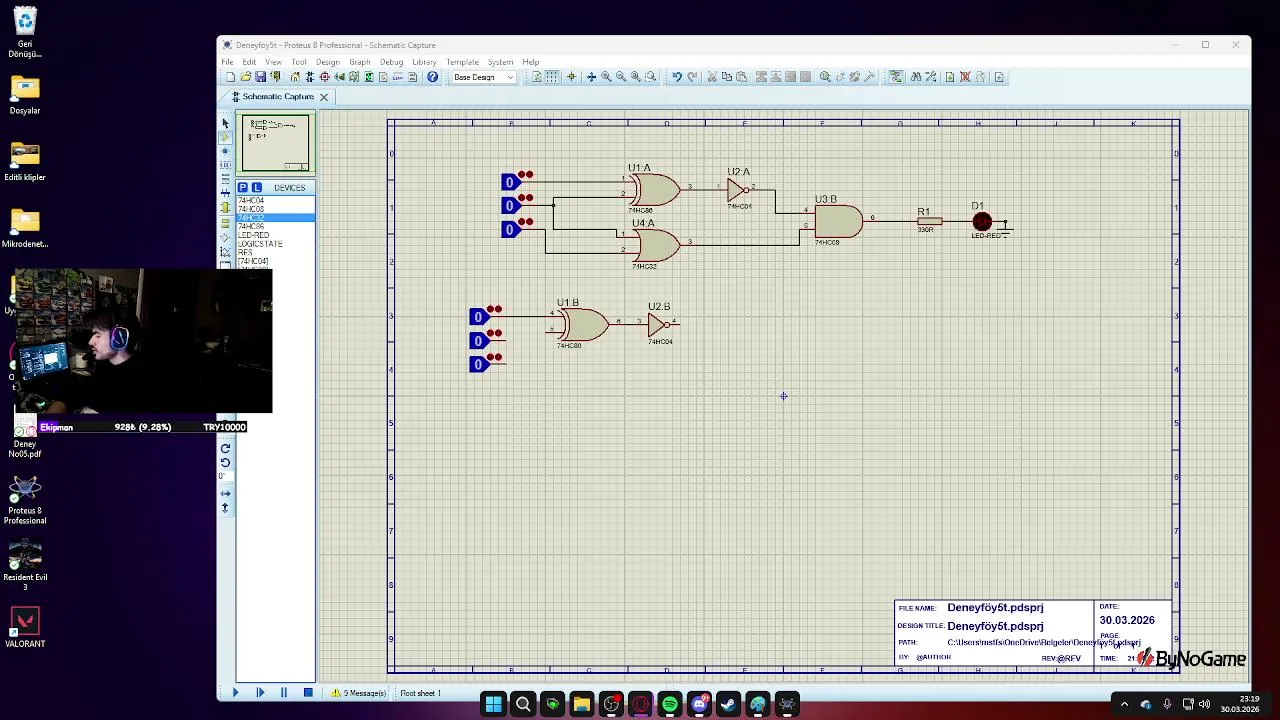Click the Zoom Out magnifier

click(x=620, y=77)
